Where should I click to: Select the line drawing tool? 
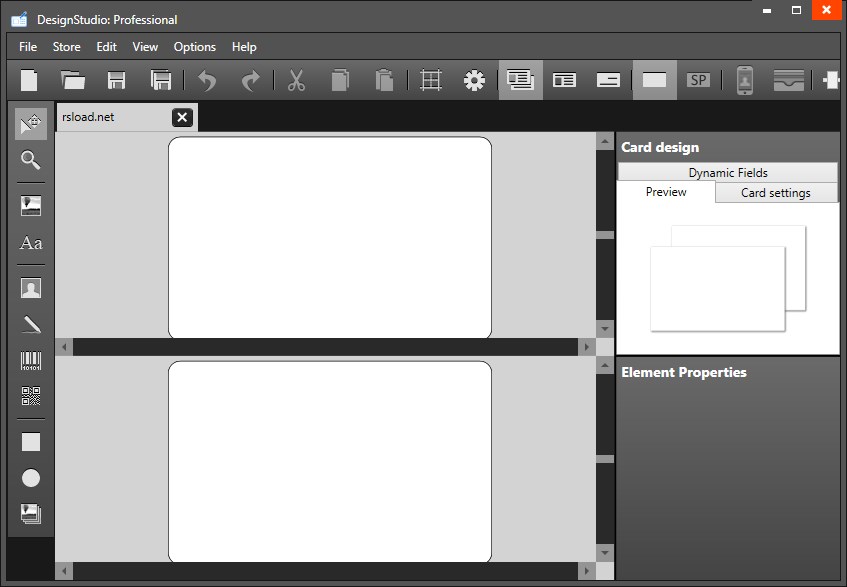30,323
